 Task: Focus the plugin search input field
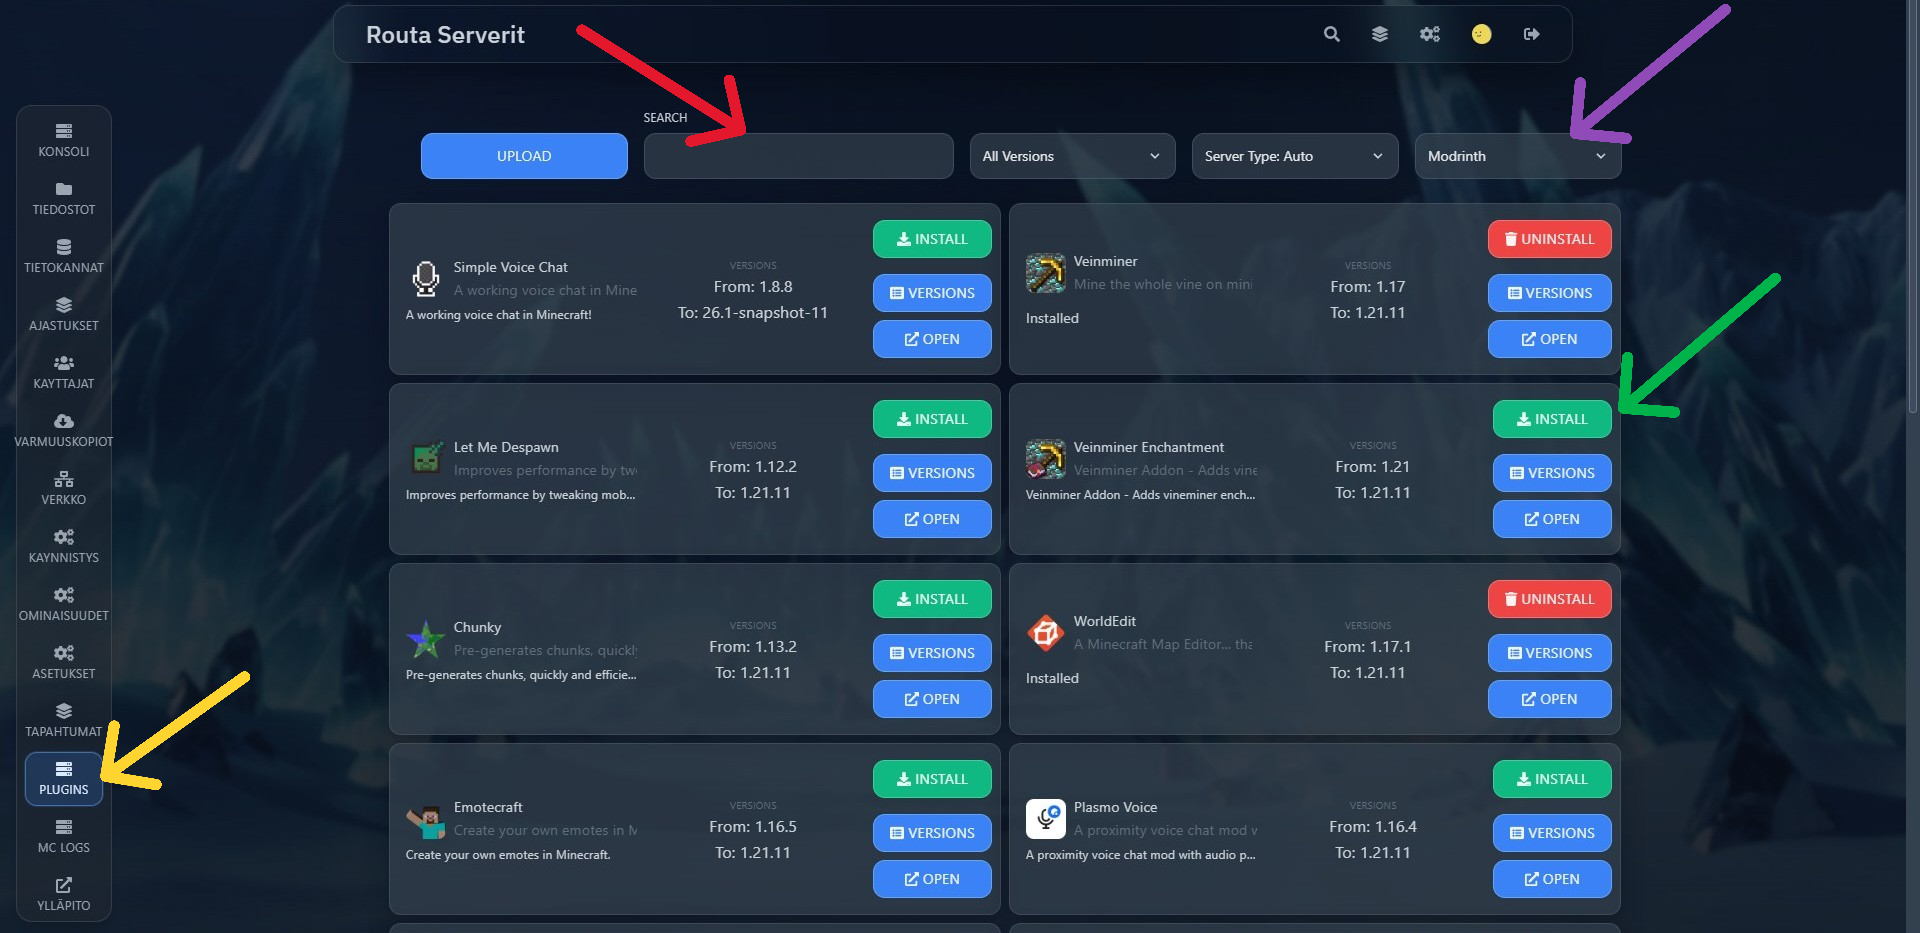[x=798, y=156]
